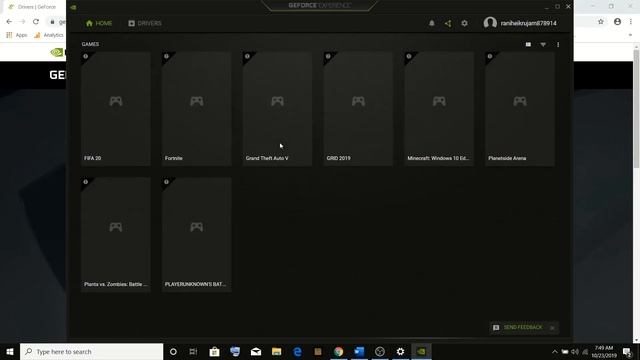Image resolution: width=640 pixels, height=360 pixels.
Task: Select the PLAYERUNKNOWN'S BATTLEGROUNDS tile
Action: point(196,234)
